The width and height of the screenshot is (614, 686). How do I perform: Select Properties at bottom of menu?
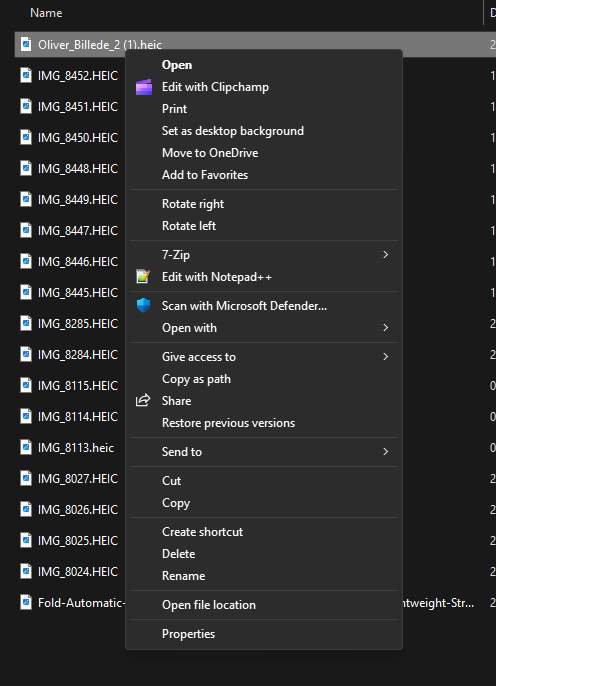[x=188, y=634]
